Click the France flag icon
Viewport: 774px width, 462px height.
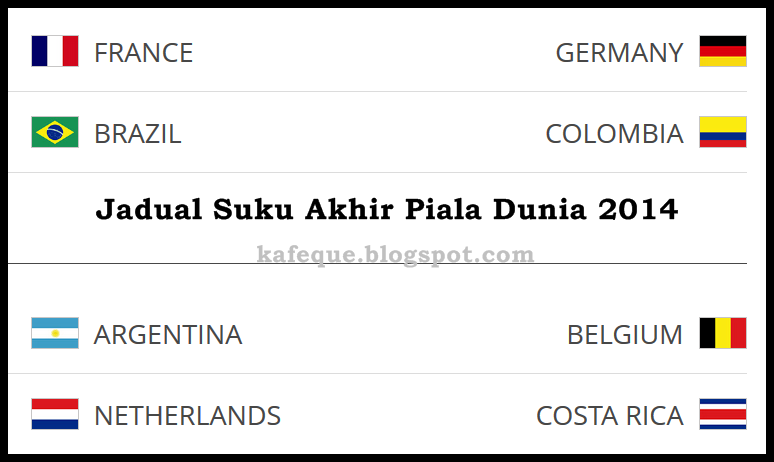click(55, 51)
